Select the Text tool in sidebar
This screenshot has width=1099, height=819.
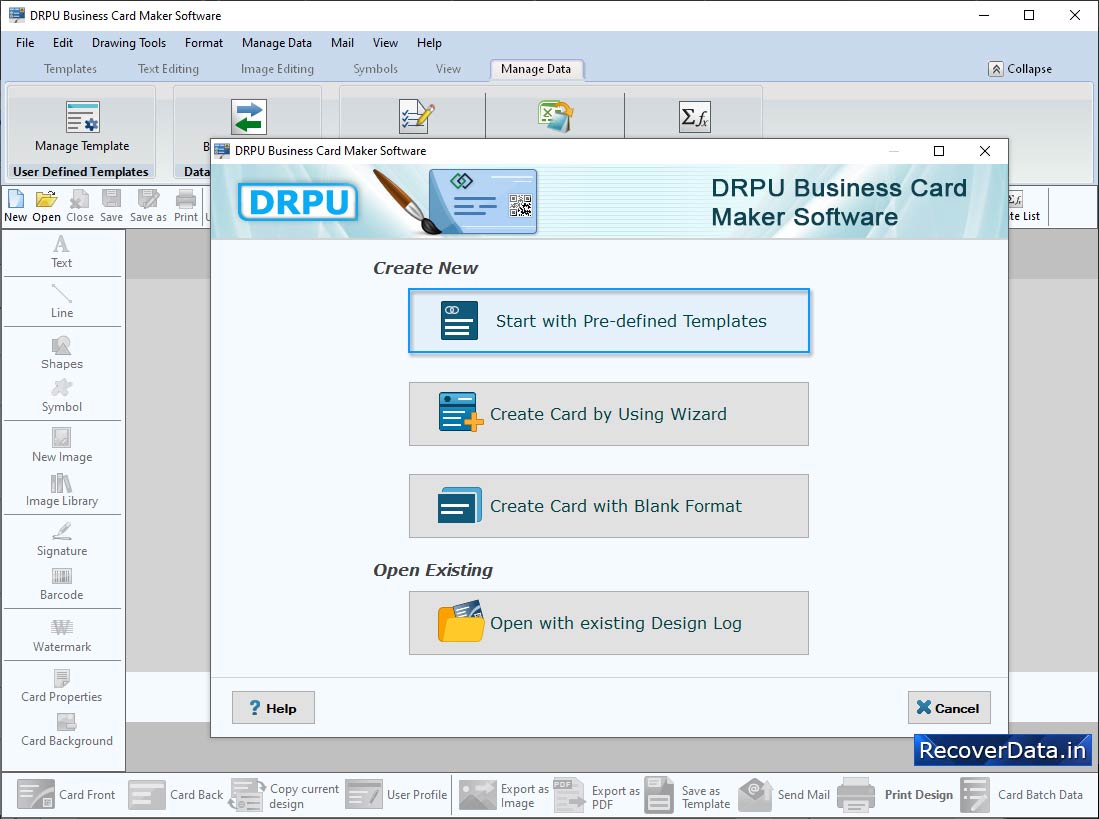pos(62,251)
